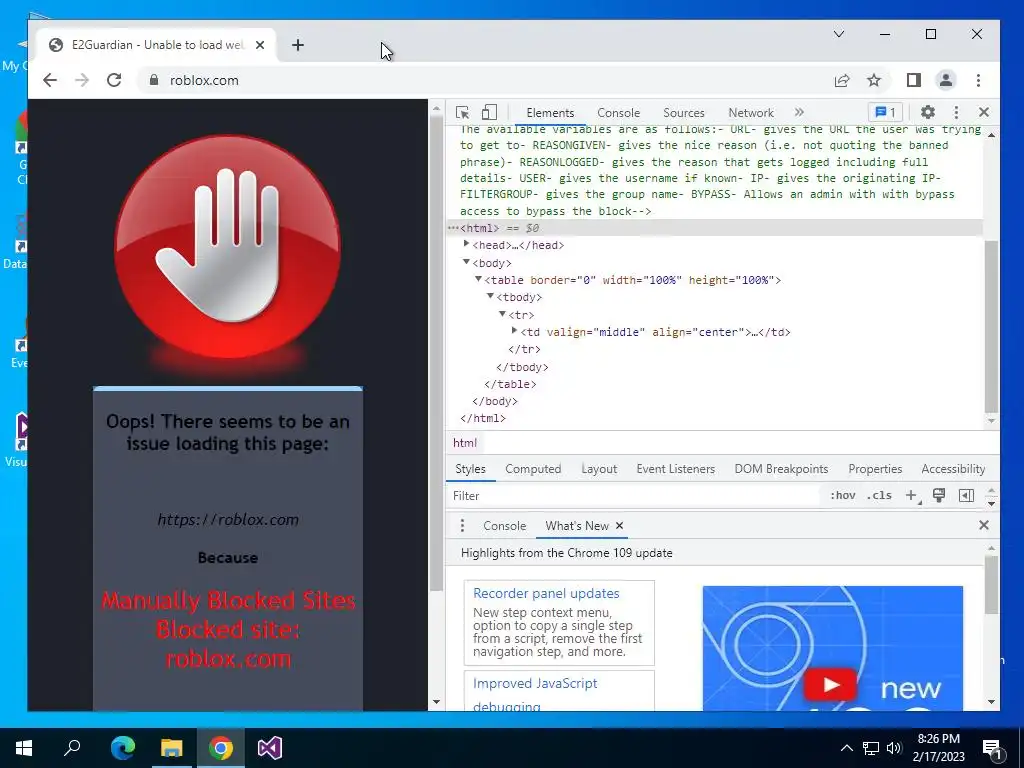Open the Recorder panel updates link
This screenshot has width=1024, height=768.
(546, 594)
